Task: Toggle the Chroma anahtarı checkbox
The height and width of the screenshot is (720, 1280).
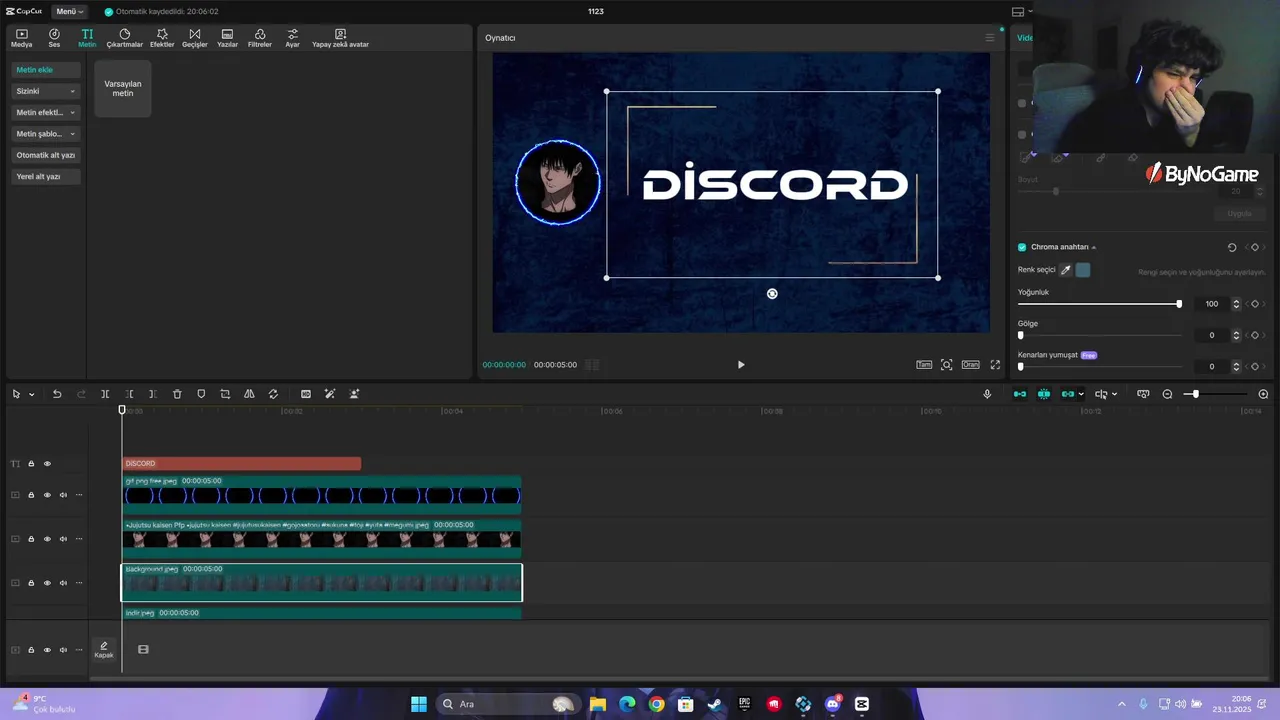Action: pos(1022,247)
